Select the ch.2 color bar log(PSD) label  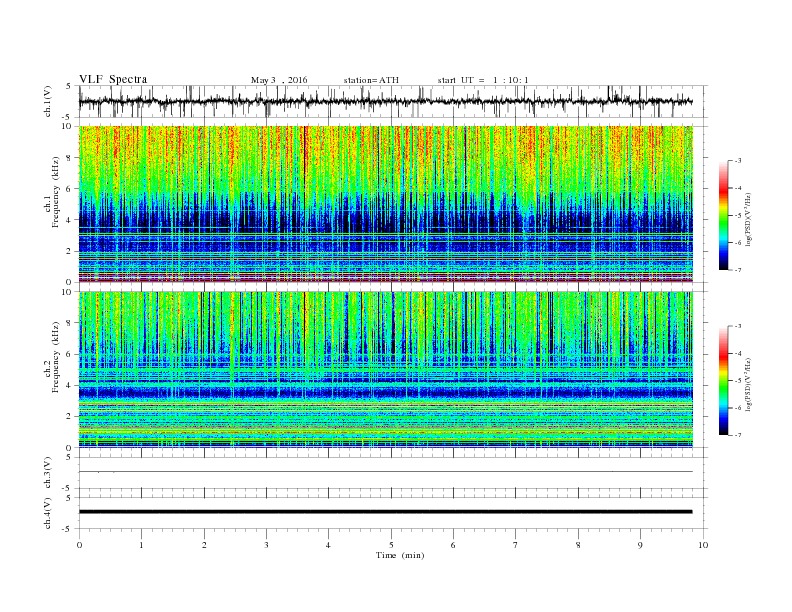(749, 384)
